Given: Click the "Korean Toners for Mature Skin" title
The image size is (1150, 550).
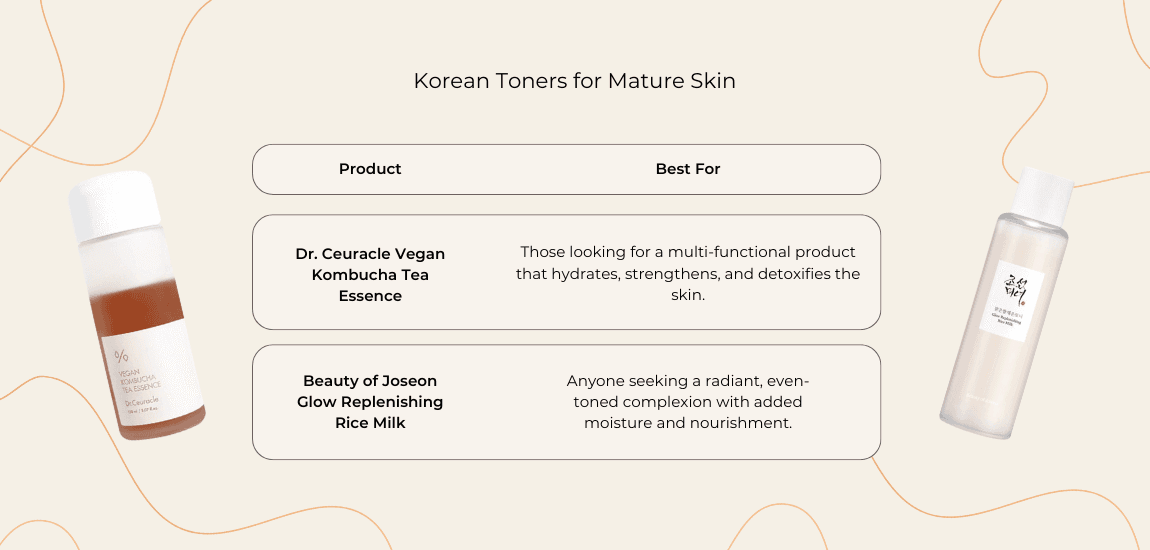Looking at the screenshot, I should (574, 81).
